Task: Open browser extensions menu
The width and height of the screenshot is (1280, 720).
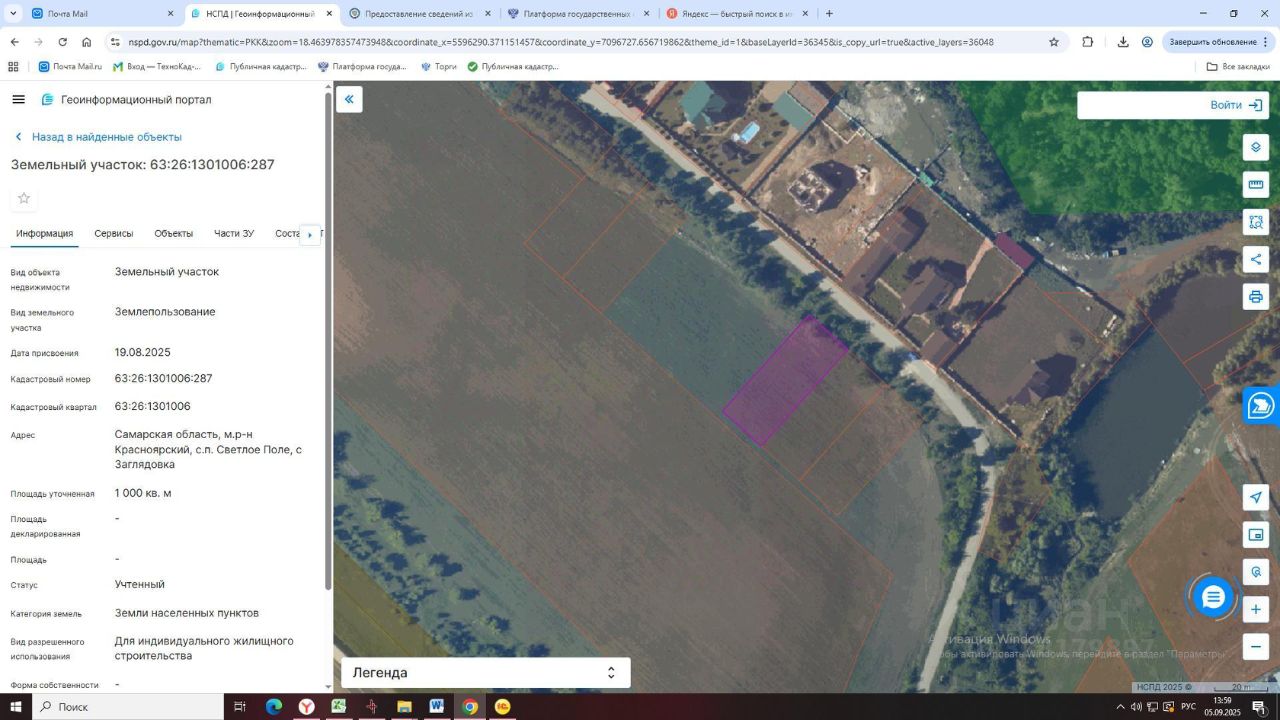Action: (1088, 42)
